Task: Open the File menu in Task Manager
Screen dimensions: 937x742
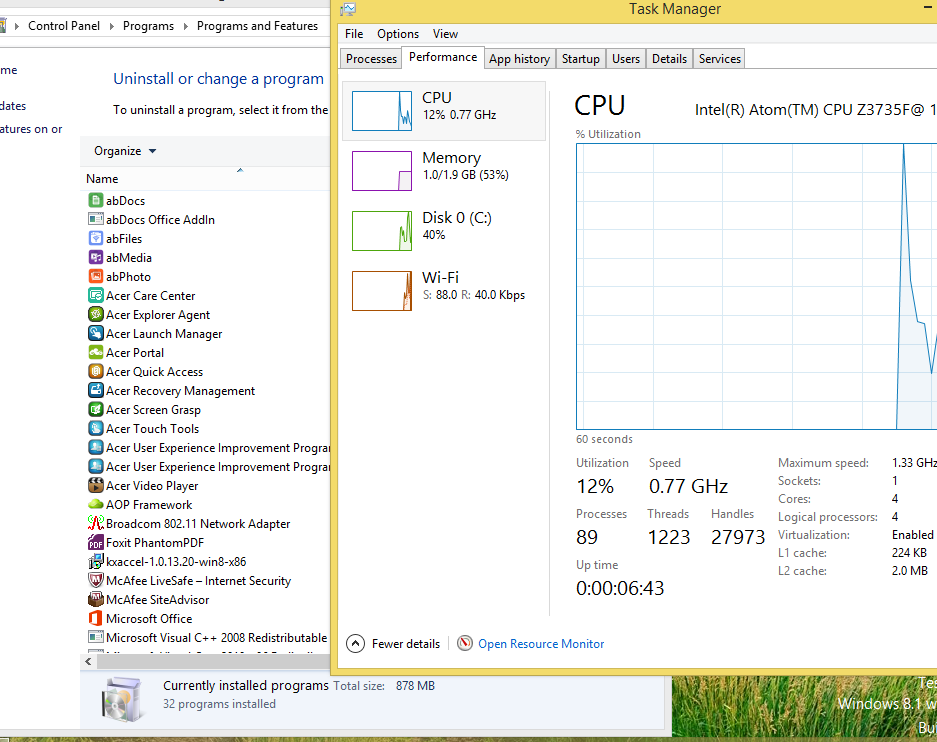Action: coord(354,34)
